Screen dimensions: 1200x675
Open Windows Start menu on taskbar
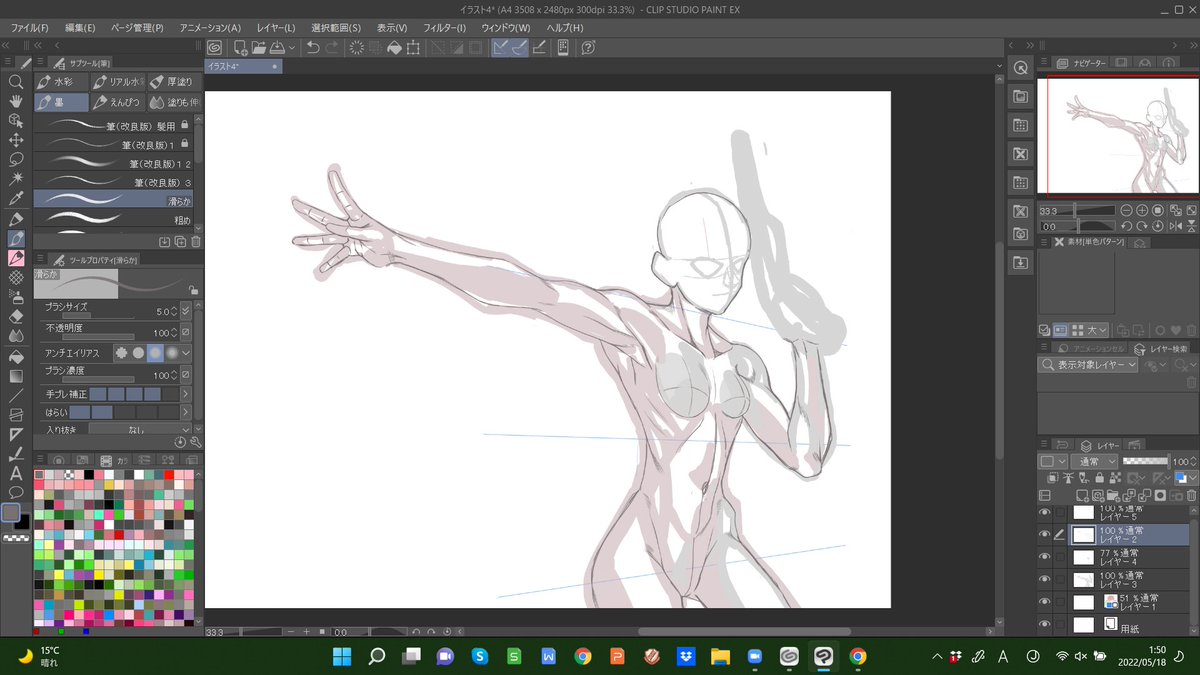[341, 657]
